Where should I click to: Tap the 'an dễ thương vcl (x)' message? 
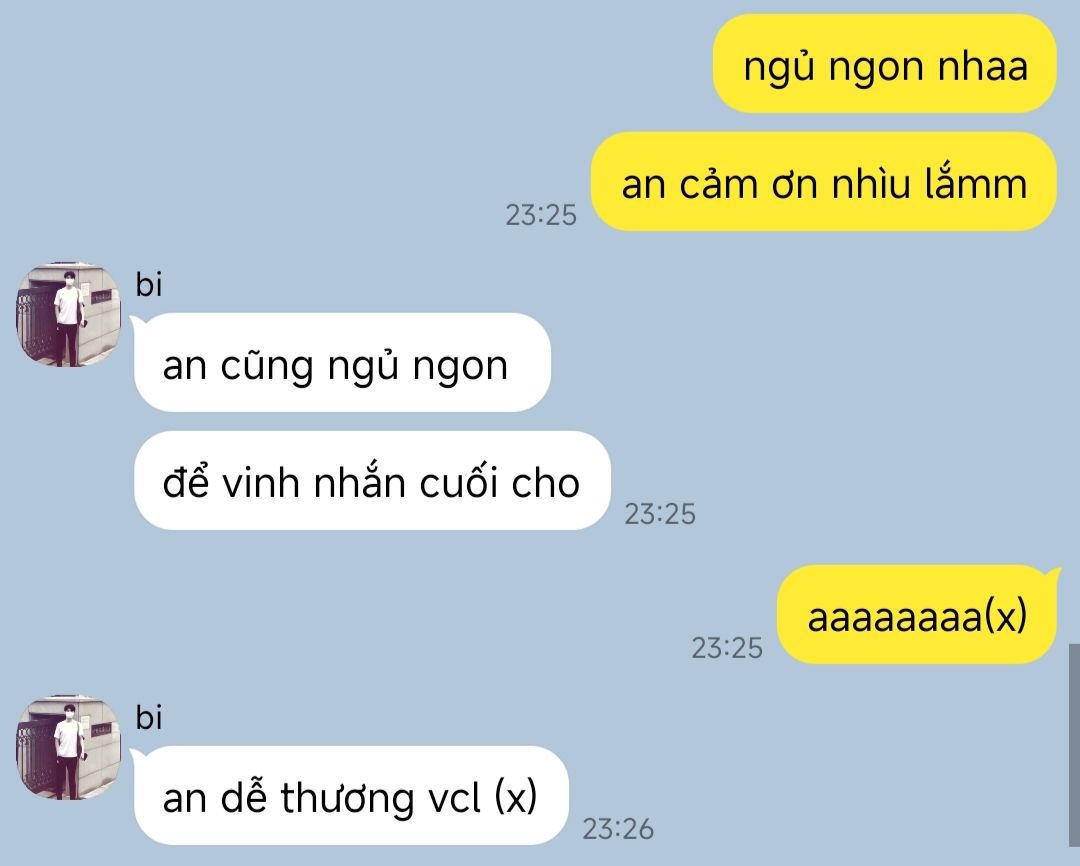(351, 796)
